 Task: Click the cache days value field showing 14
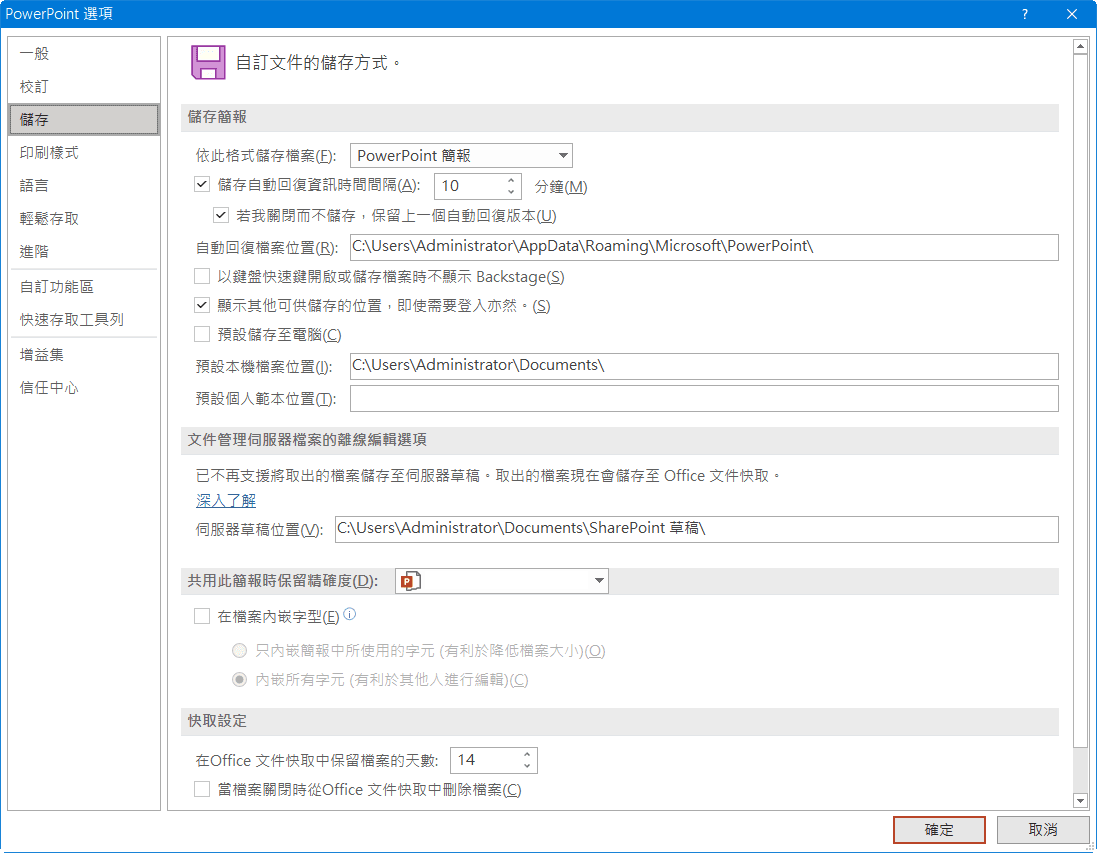486,761
